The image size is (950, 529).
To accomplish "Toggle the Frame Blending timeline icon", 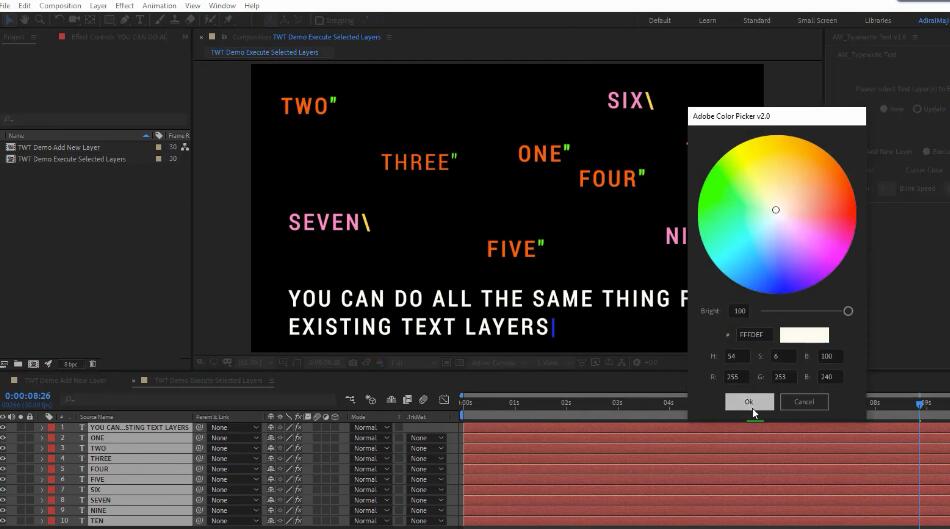I will pos(407,399).
